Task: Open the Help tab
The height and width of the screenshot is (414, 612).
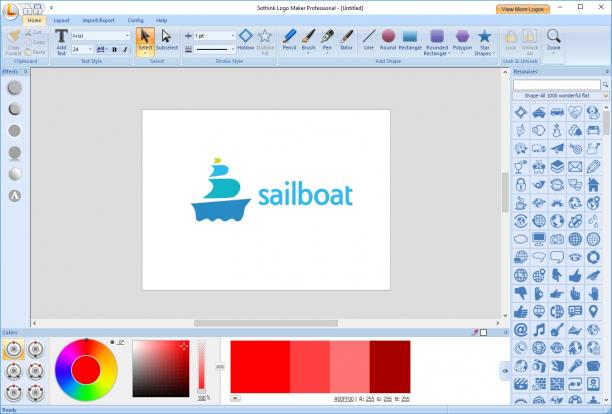Action: pyautogui.click(x=162, y=20)
